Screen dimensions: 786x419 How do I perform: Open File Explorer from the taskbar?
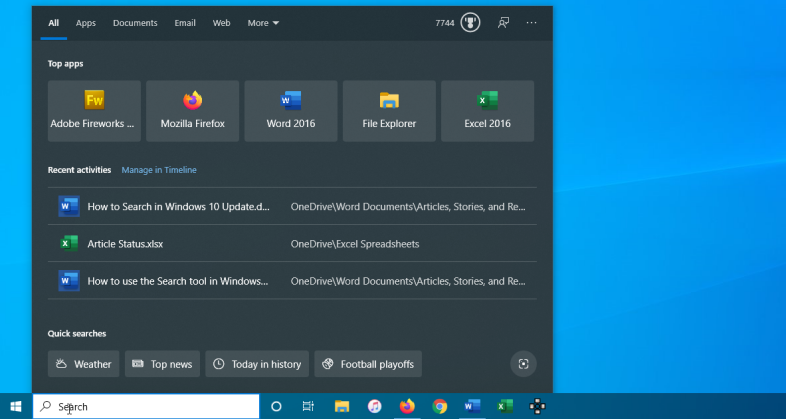tap(342, 406)
